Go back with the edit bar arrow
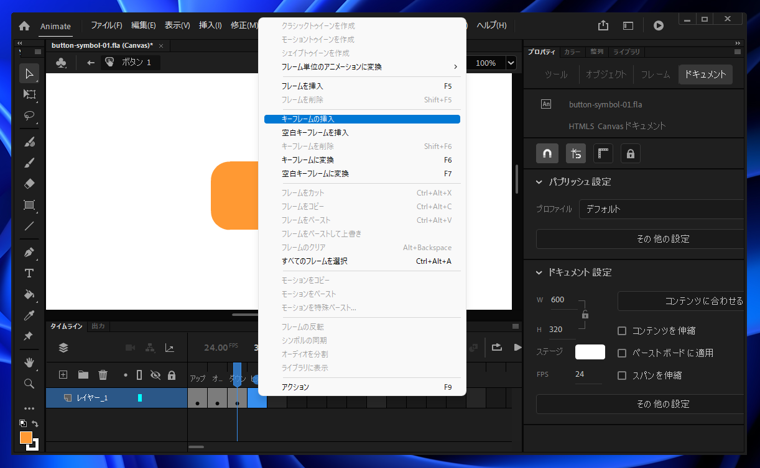The height and width of the screenshot is (468, 760). 90,62
